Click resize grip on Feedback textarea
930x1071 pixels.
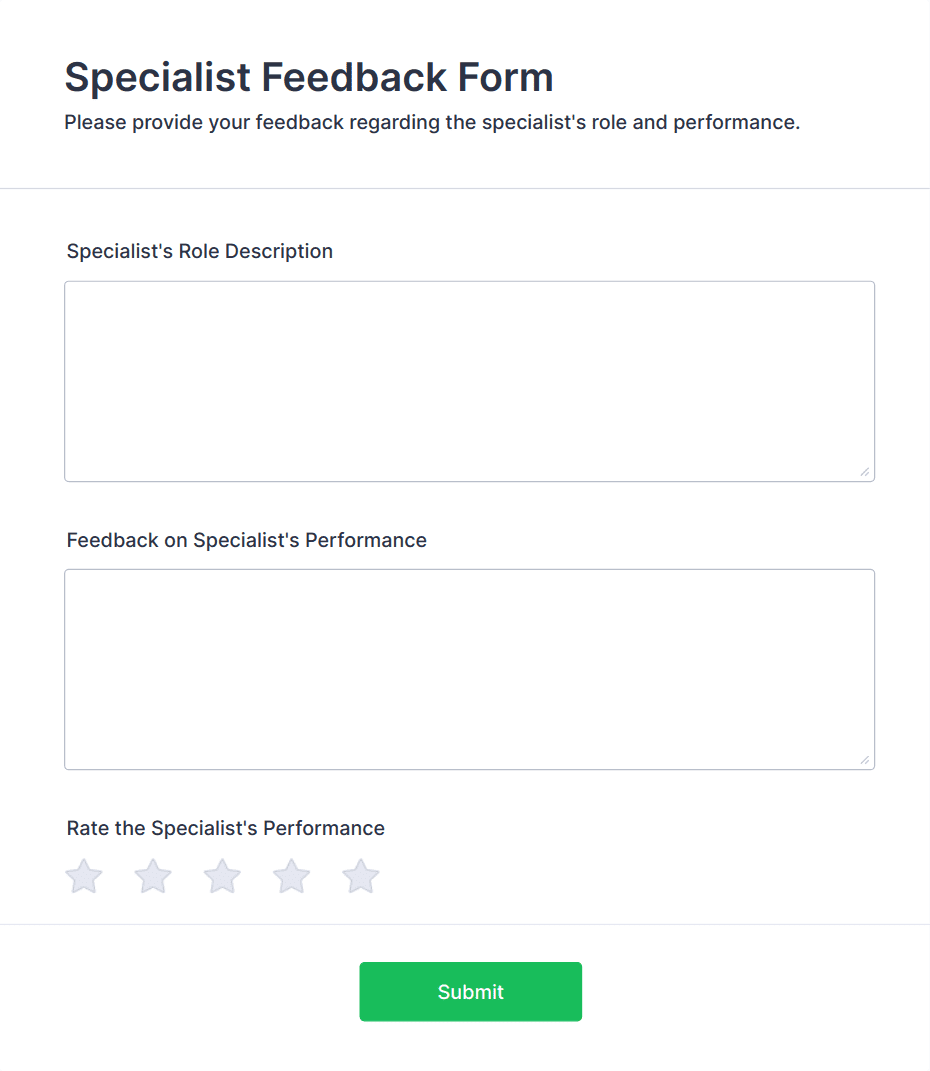click(864, 759)
